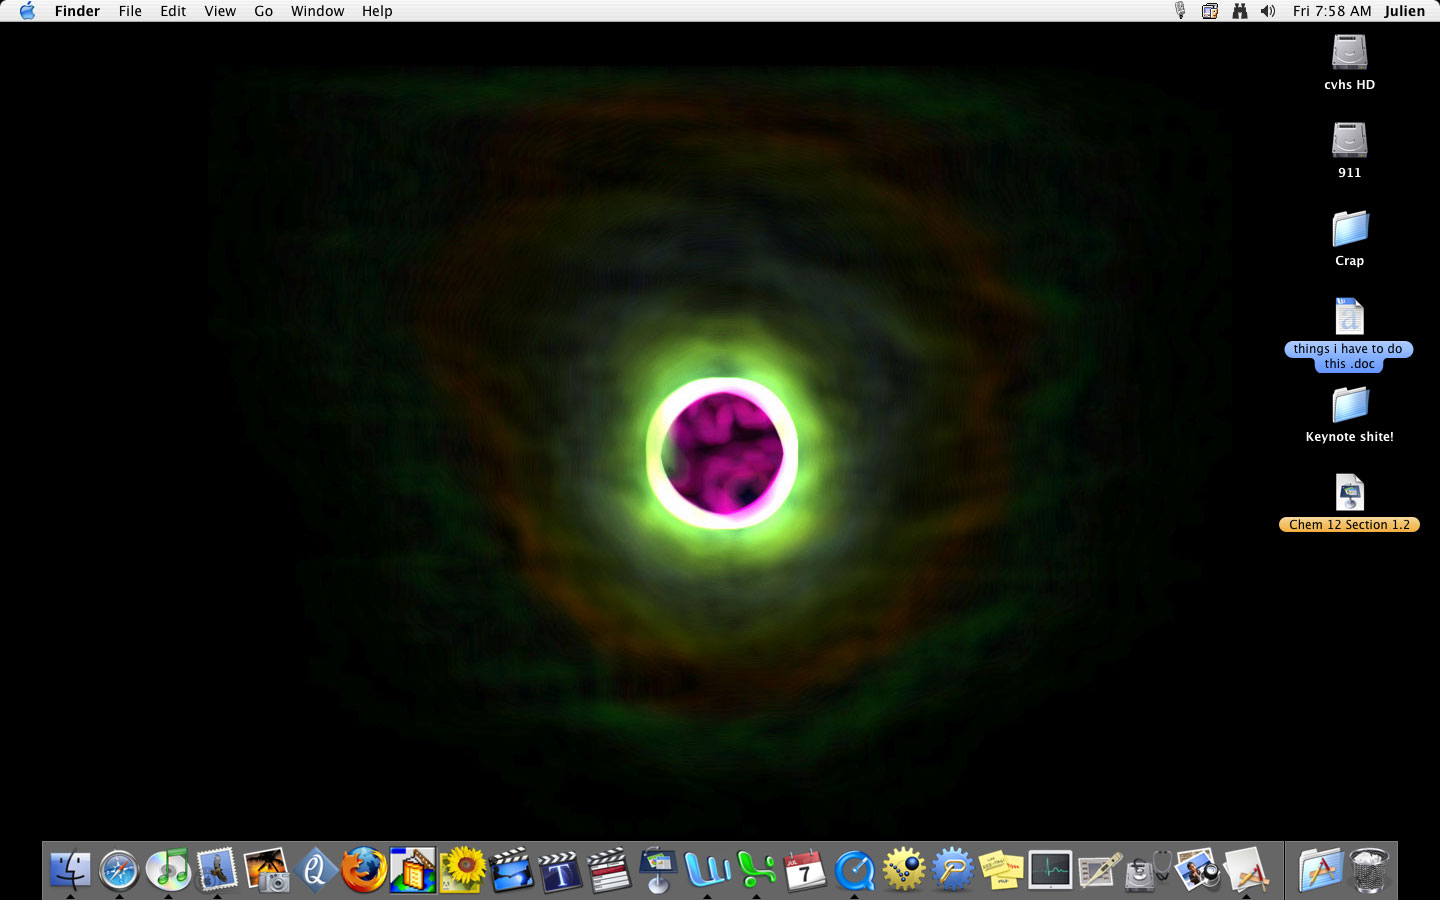This screenshot has width=1440, height=900.
Task: Select the 'Keynote shite!' folder
Action: click(x=1349, y=405)
